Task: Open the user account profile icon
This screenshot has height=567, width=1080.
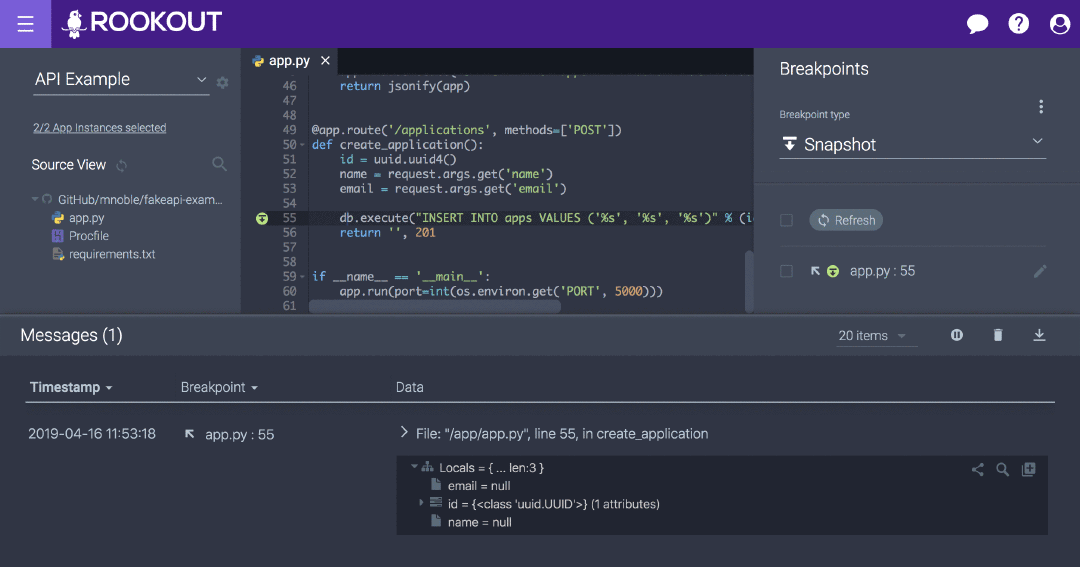Action: (1059, 24)
